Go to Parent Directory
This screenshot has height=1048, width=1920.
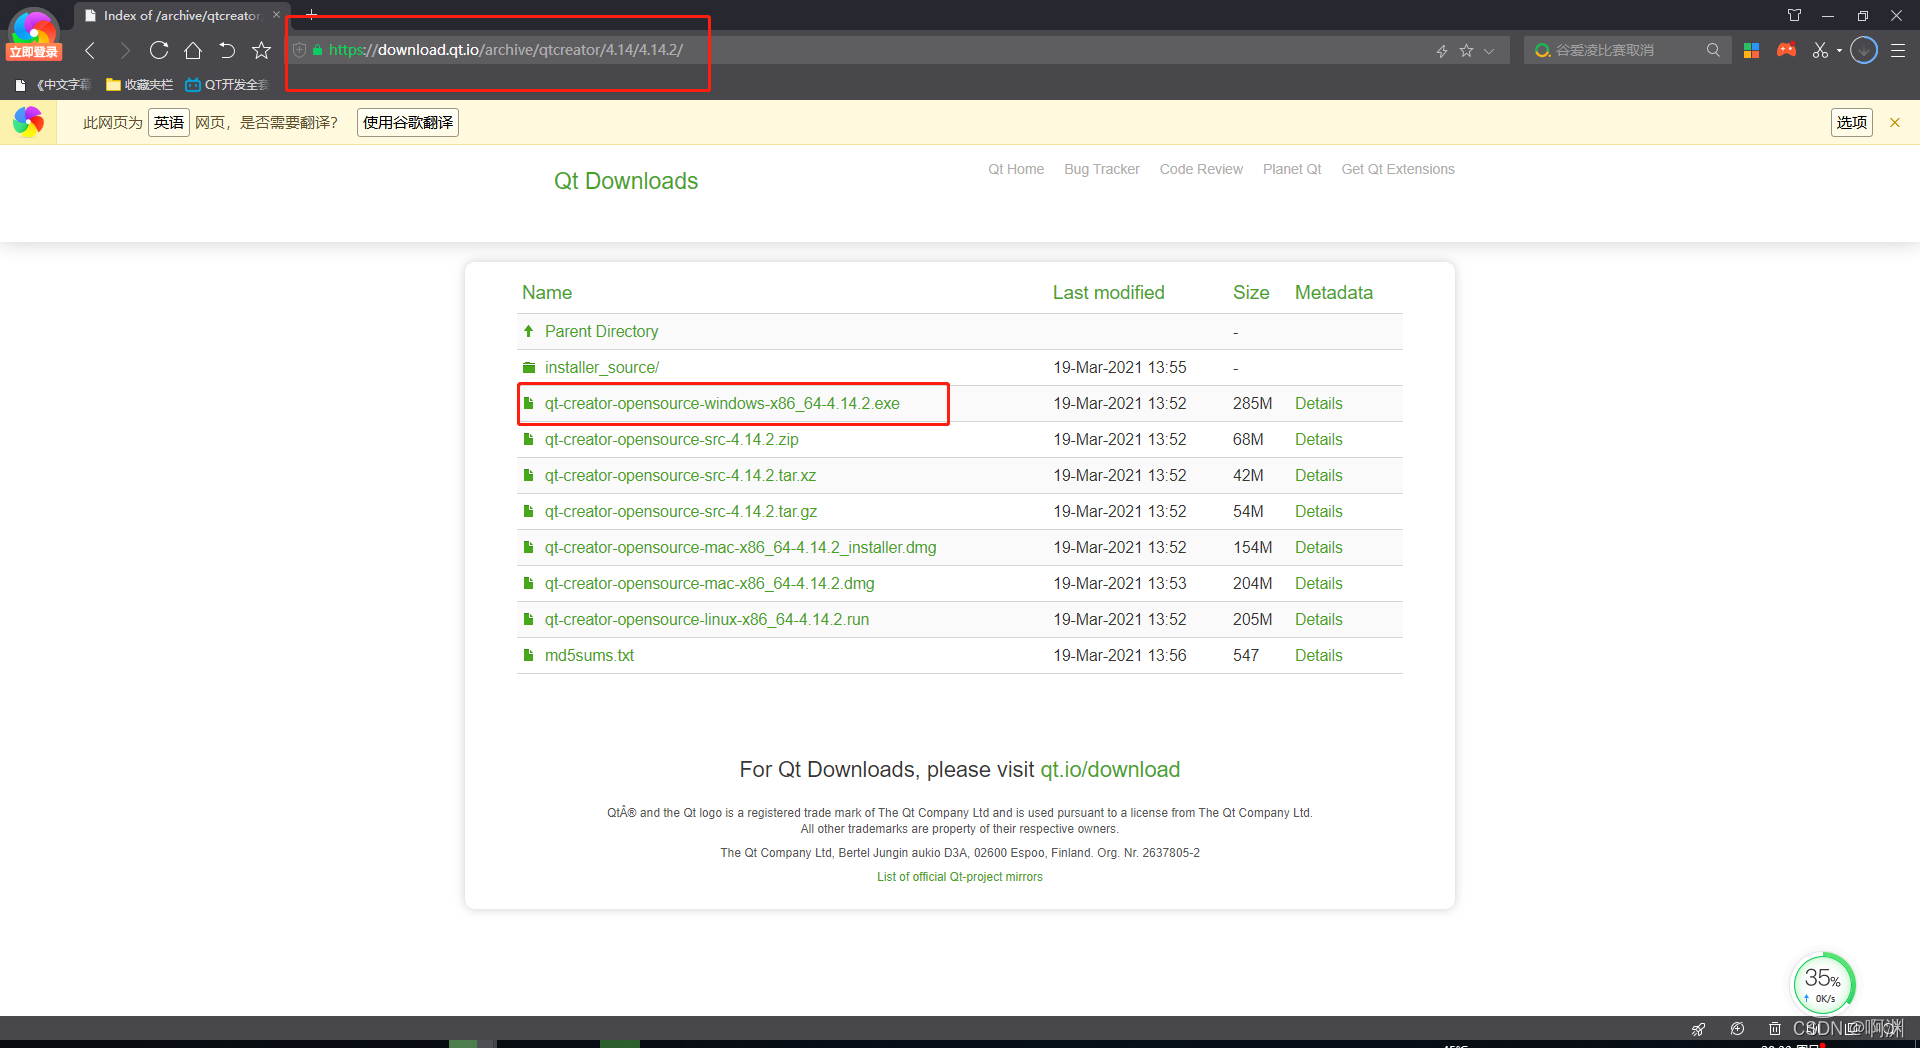coord(601,332)
